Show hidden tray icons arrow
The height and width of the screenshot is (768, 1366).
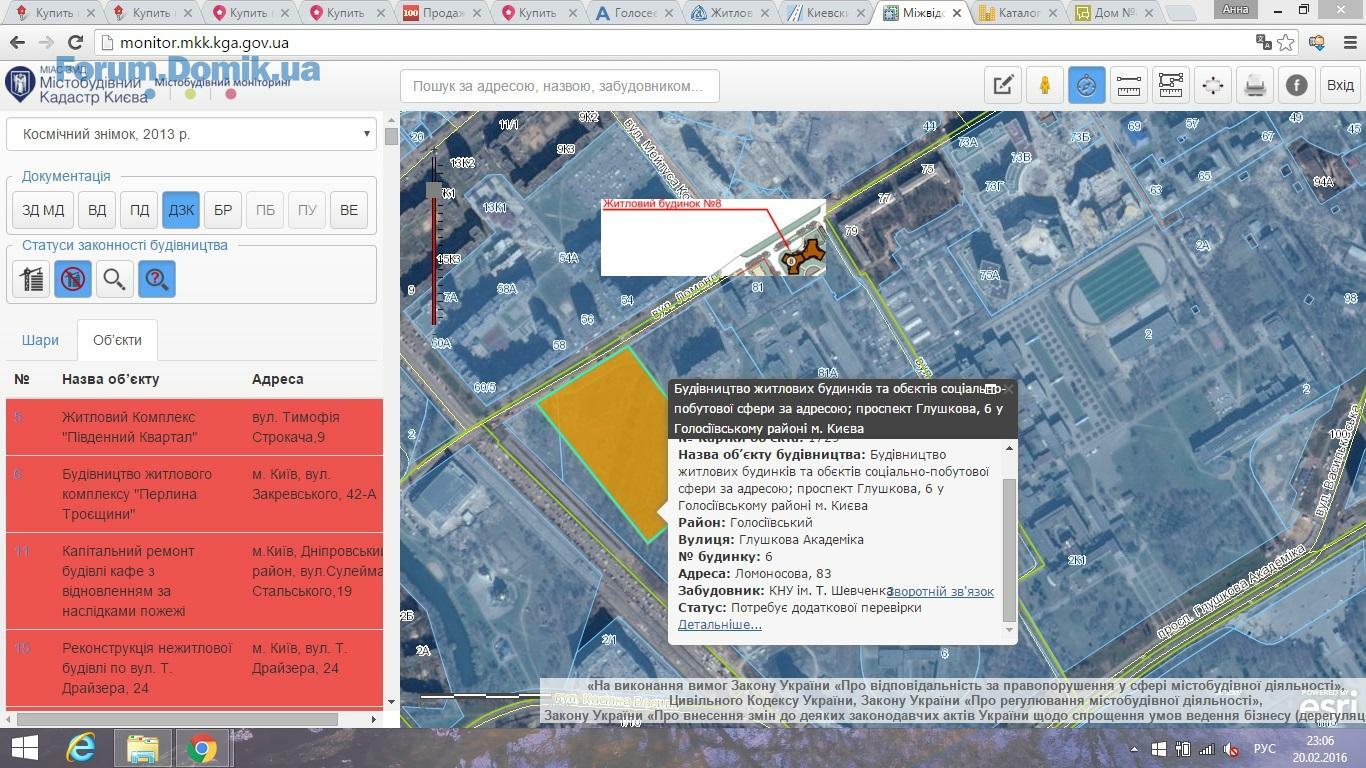[x=1135, y=749]
